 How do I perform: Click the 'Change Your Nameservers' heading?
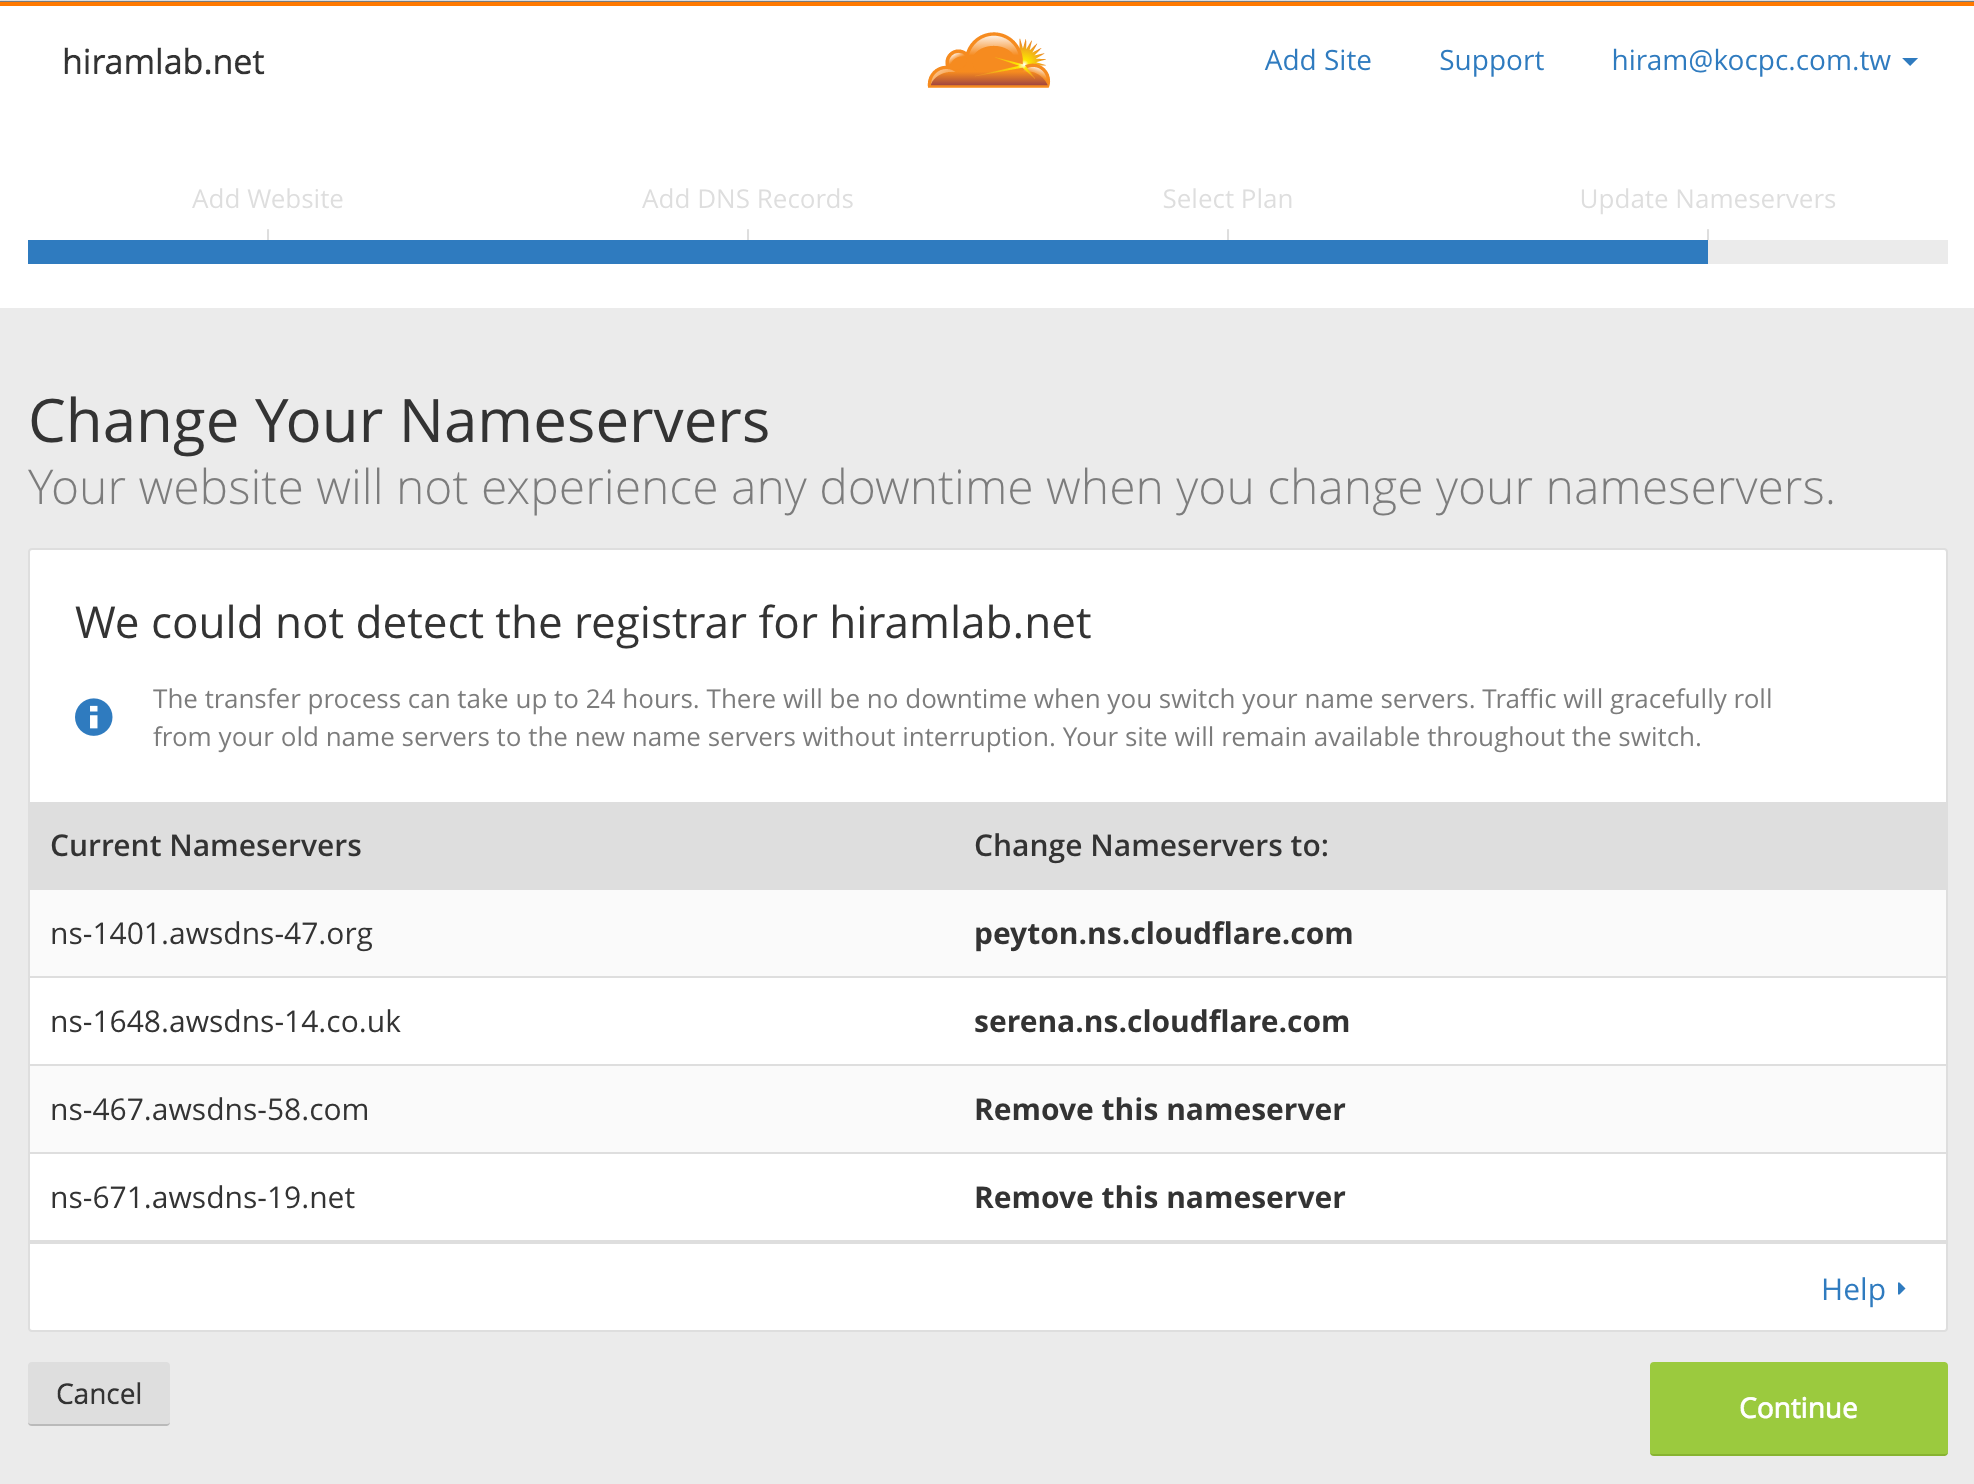point(399,421)
